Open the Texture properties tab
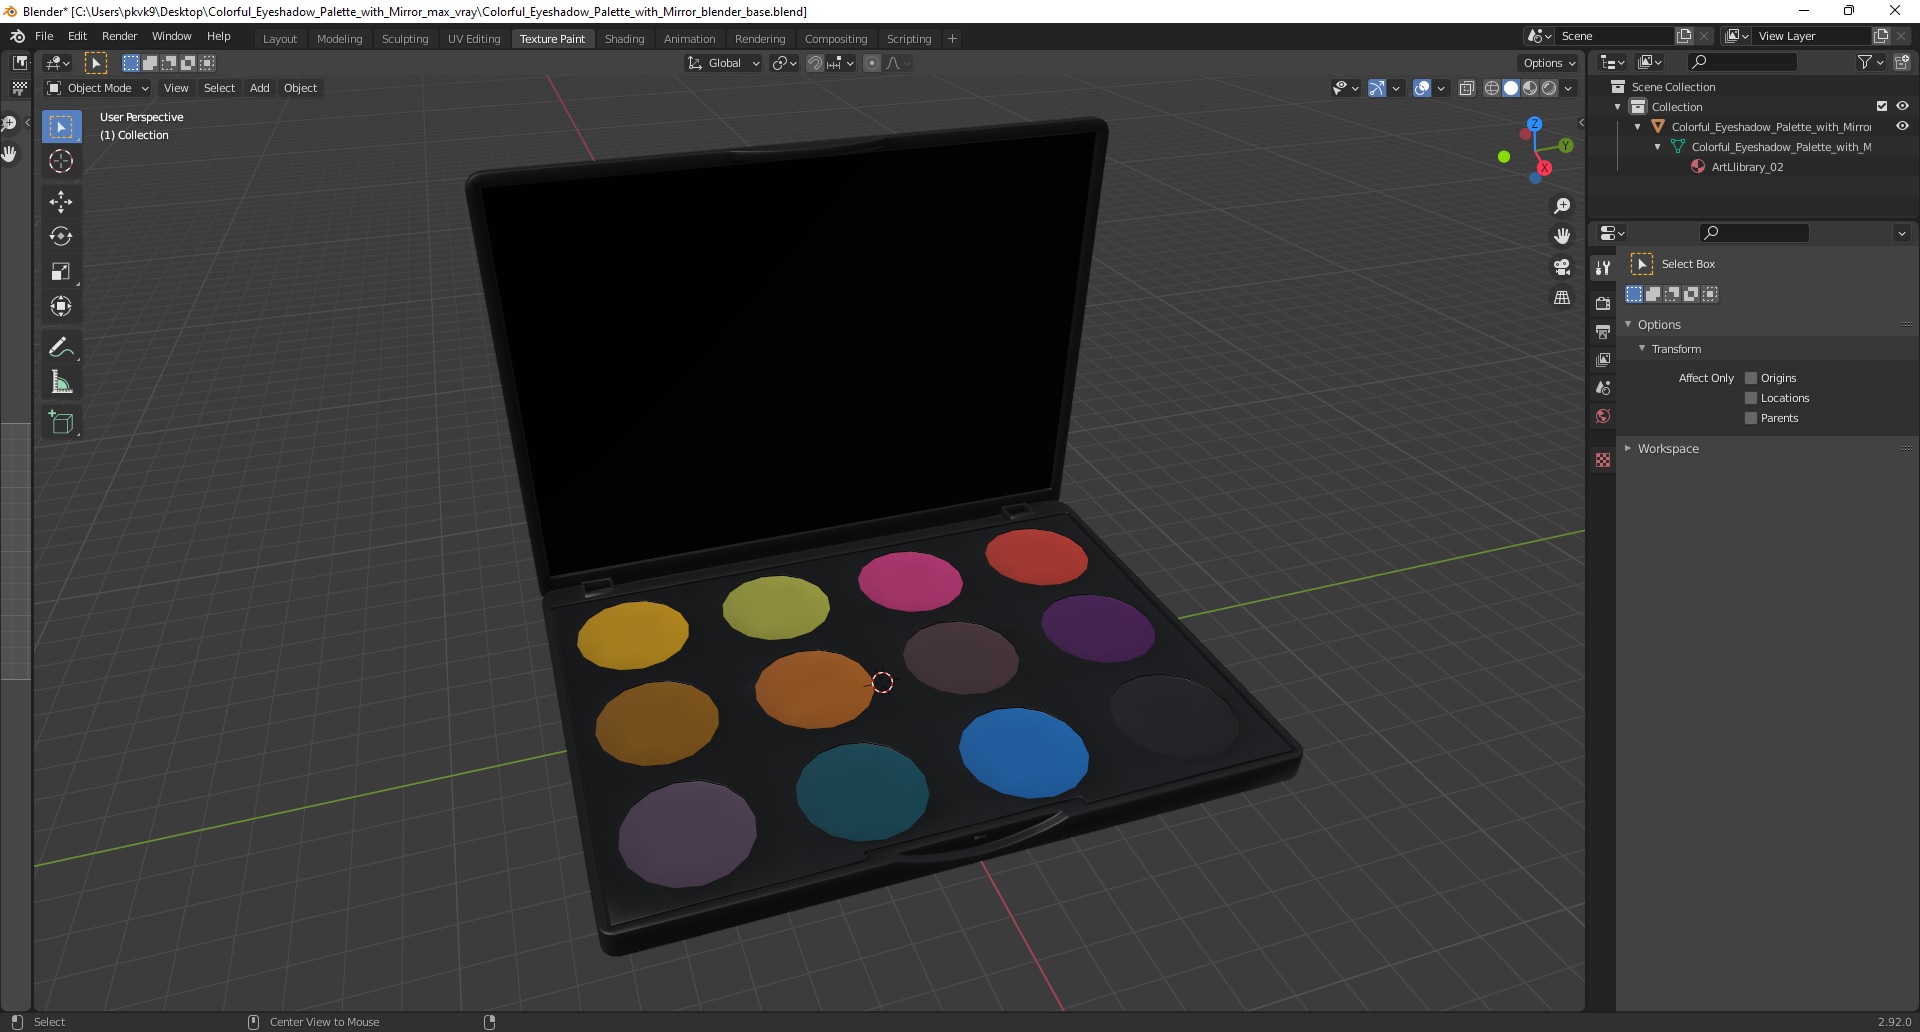The width and height of the screenshot is (1920, 1032). (x=1603, y=460)
